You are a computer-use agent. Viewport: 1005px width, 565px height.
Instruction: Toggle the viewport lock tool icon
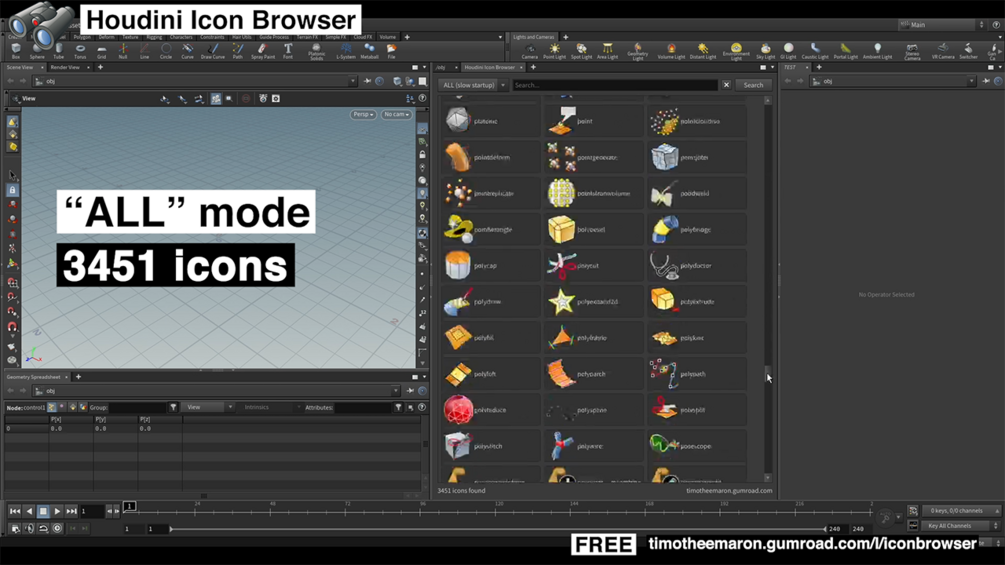click(12, 190)
